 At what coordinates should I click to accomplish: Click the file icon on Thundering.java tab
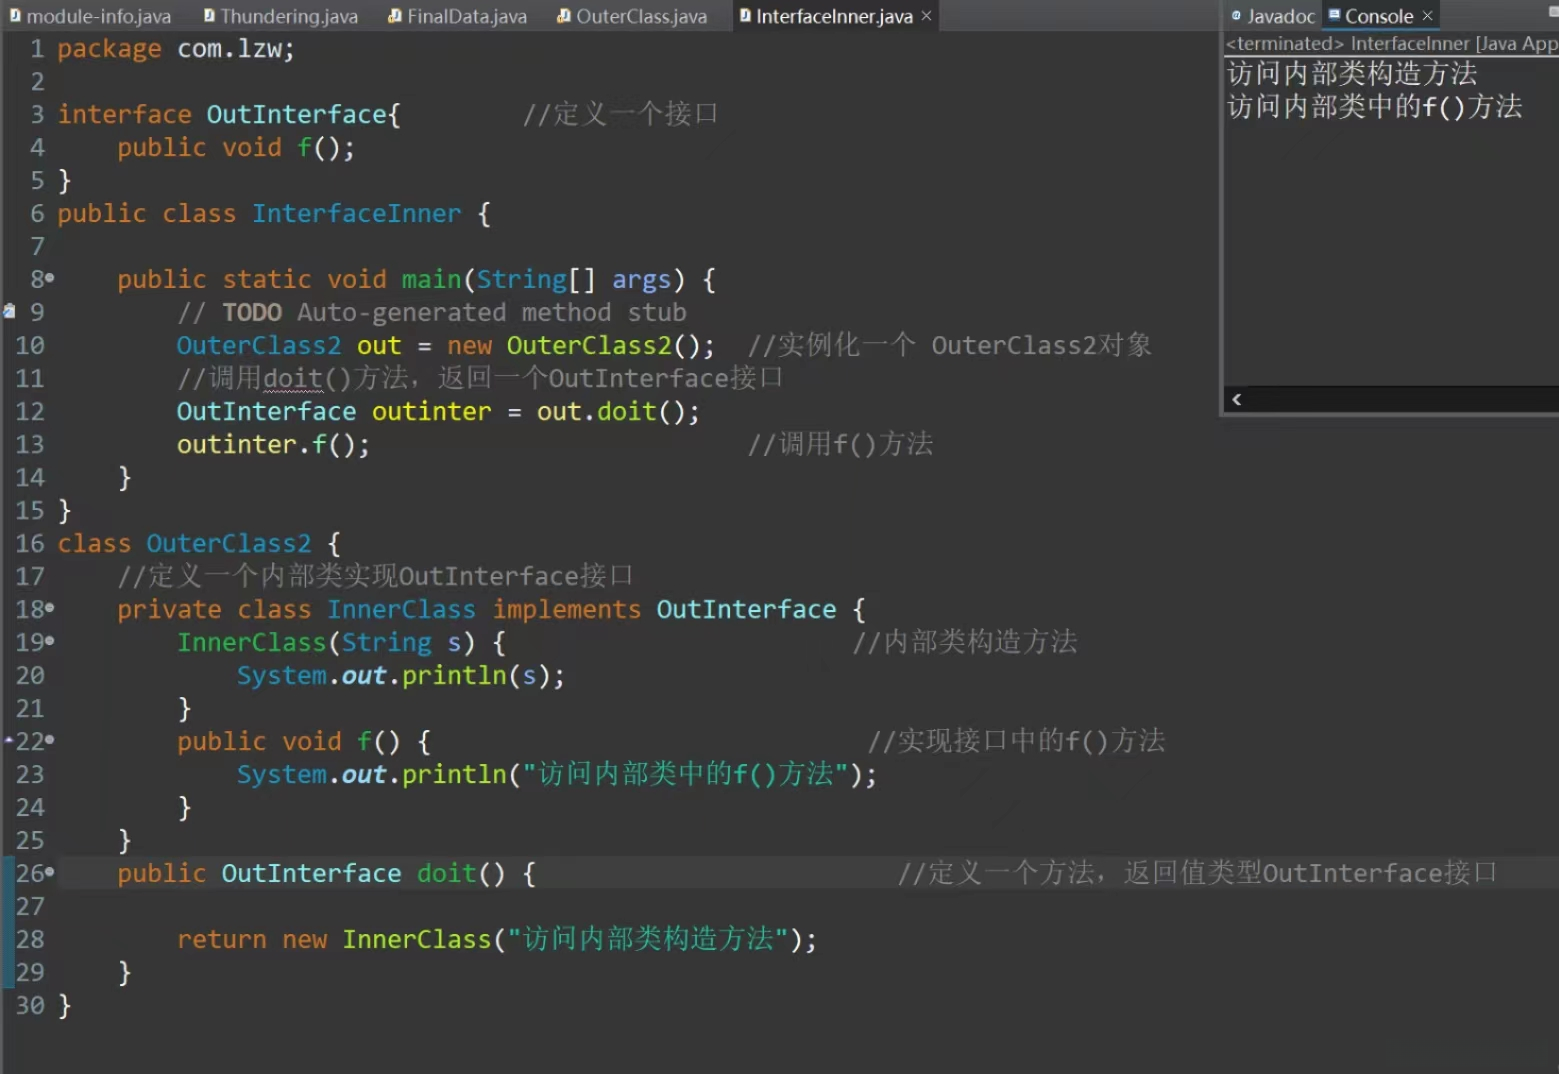tap(209, 16)
